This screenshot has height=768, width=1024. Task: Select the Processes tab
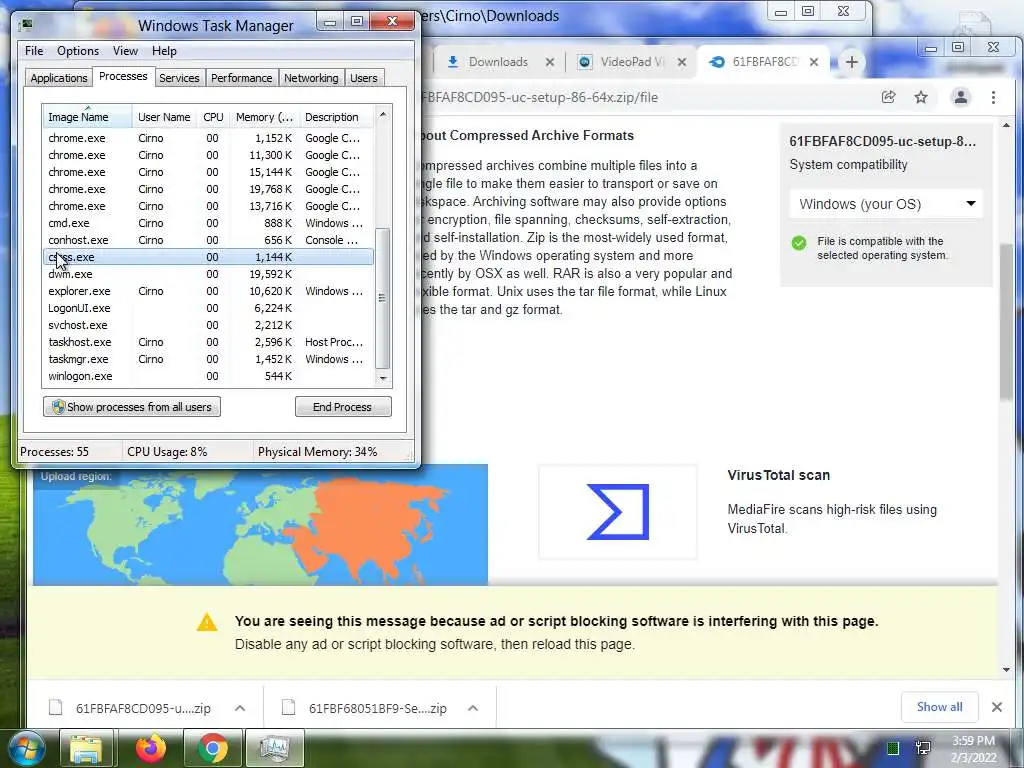pos(123,76)
